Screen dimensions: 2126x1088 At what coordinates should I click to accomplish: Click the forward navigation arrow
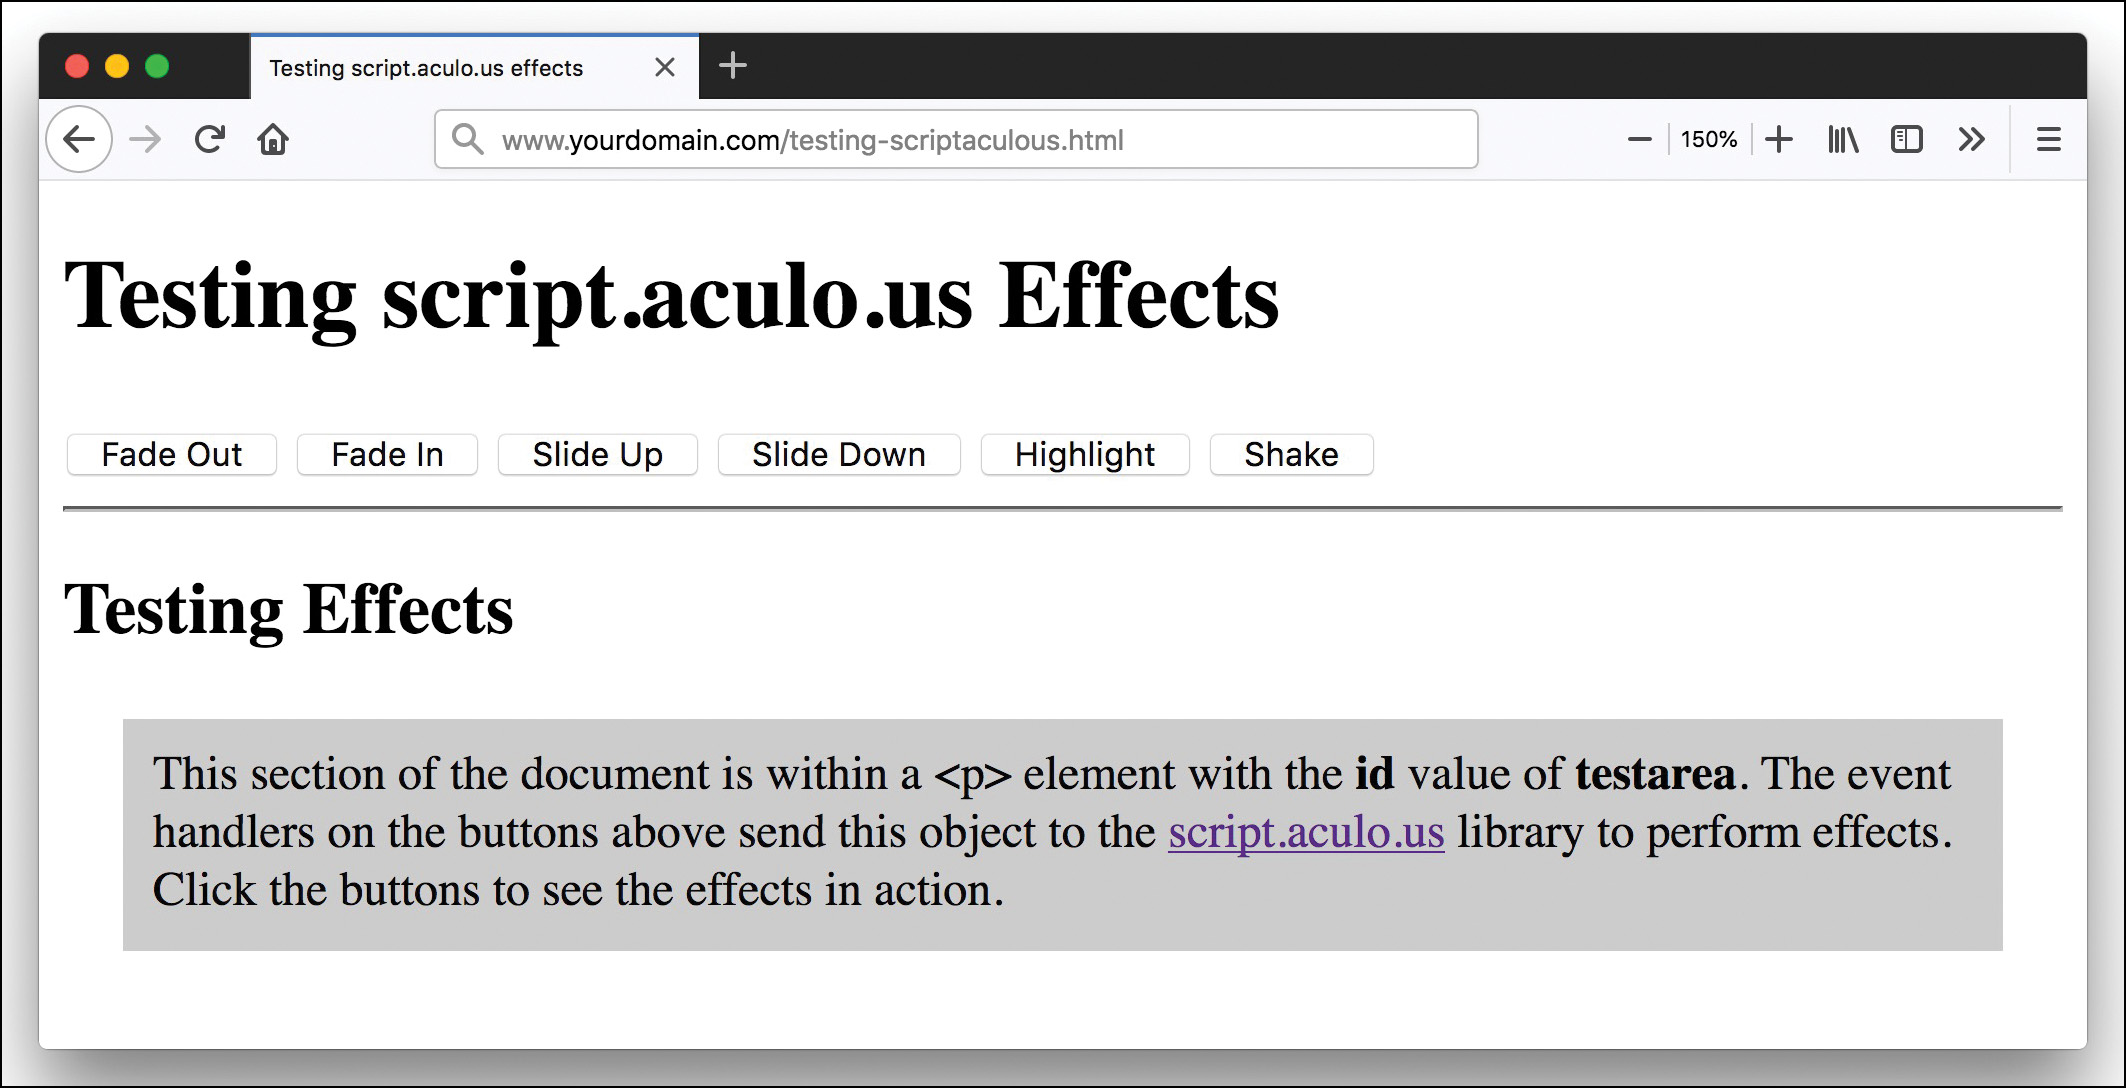[x=144, y=139]
